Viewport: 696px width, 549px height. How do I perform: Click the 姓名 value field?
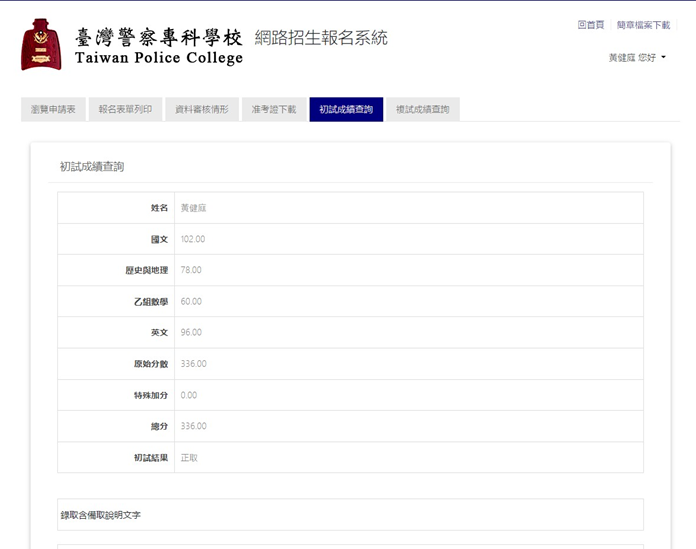click(x=408, y=208)
